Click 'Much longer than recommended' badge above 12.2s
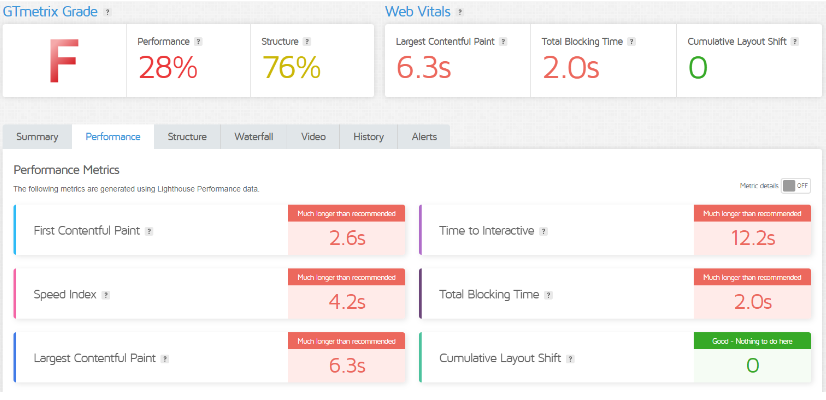The width and height of the screenshot is (826, 400). coord(752,213)
